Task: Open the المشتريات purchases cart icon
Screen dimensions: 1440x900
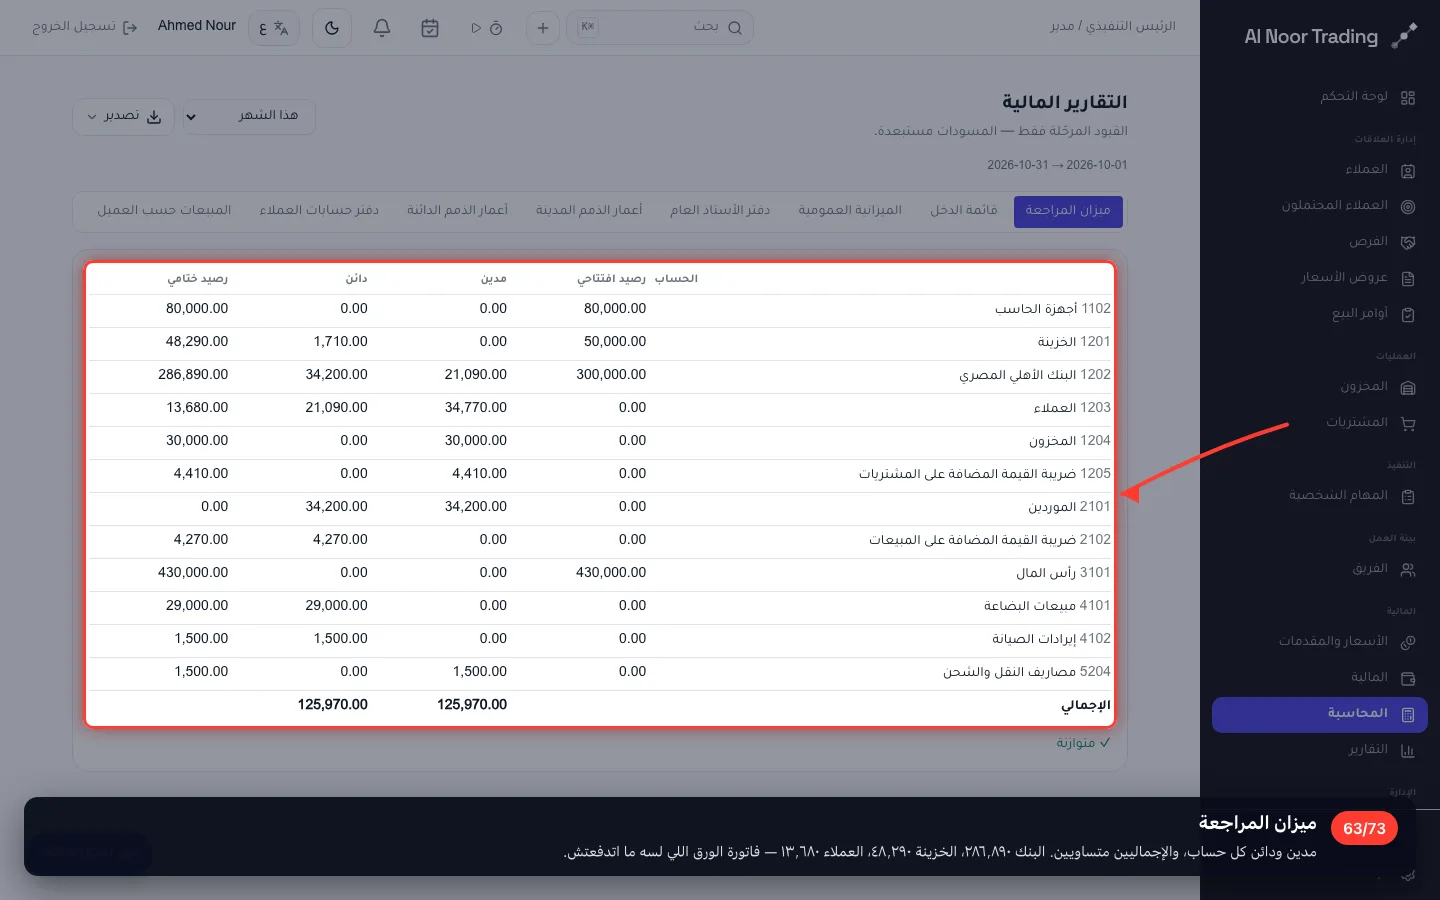Action: (x=1408, y=423)
